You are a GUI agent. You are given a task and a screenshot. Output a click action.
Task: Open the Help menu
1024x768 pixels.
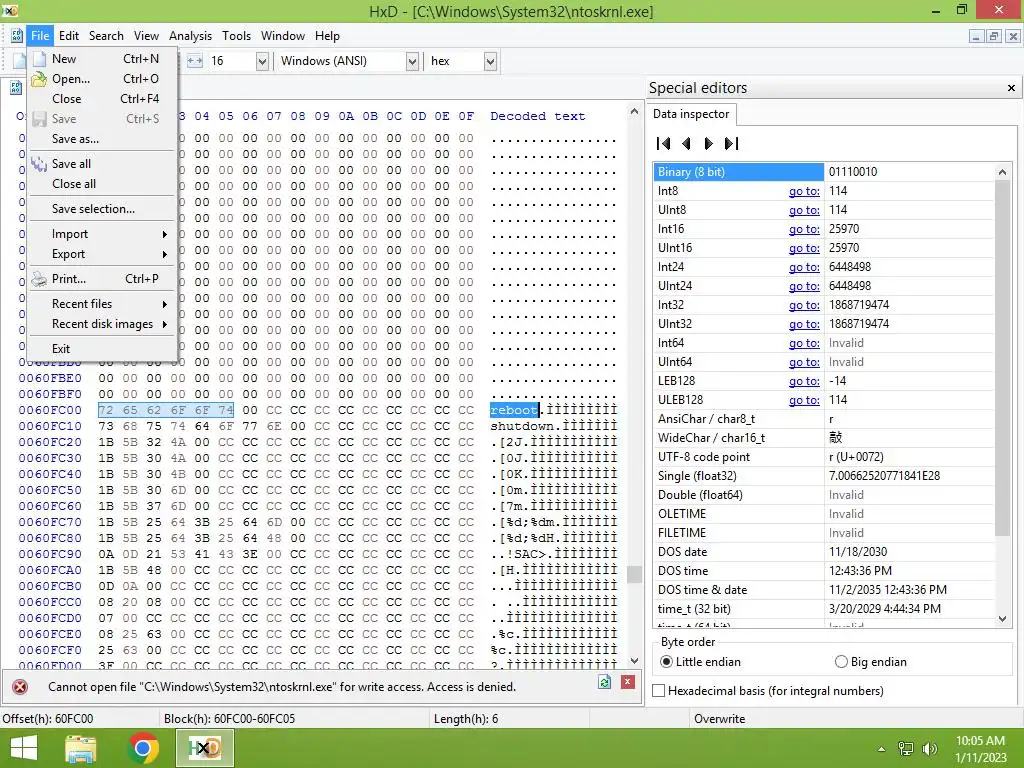coord(327,36)
